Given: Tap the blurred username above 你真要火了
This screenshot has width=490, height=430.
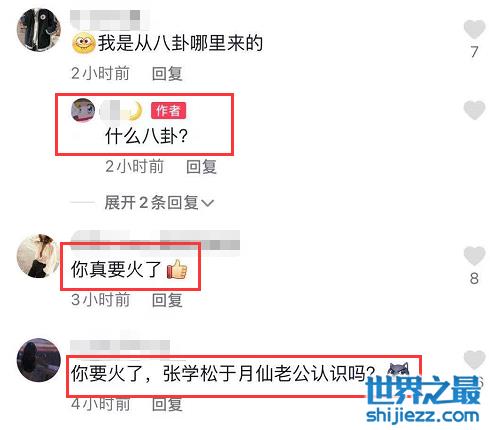Looking at the screenshot, I should coord(155,241).
